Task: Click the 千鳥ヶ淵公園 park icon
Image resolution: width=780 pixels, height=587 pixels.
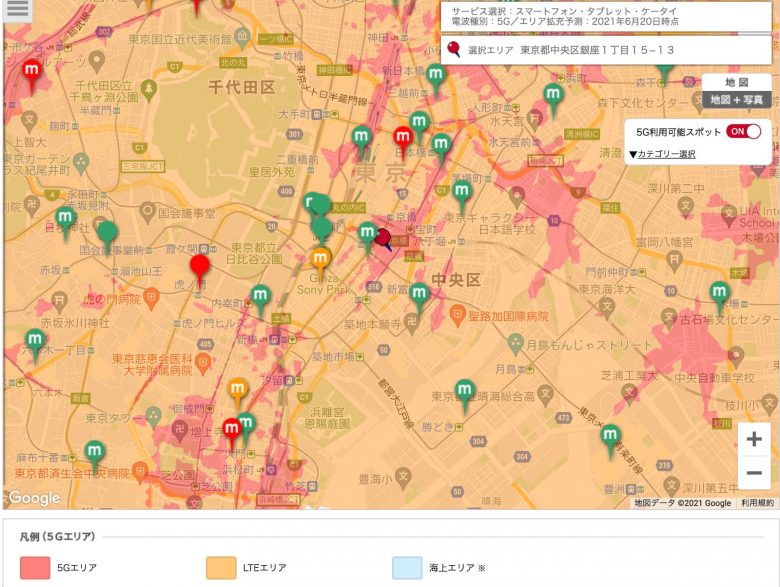Action: 148,90
